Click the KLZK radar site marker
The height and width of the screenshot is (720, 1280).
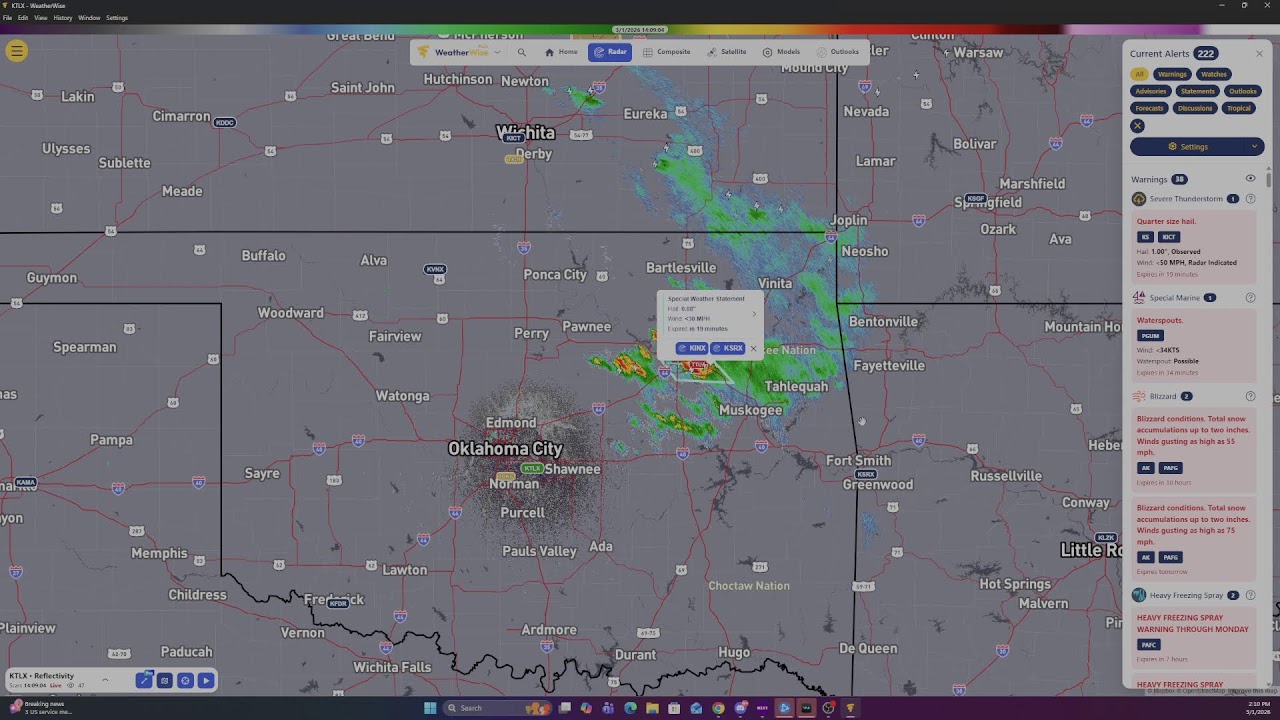pyautogui.click(x=1105, y=538)
